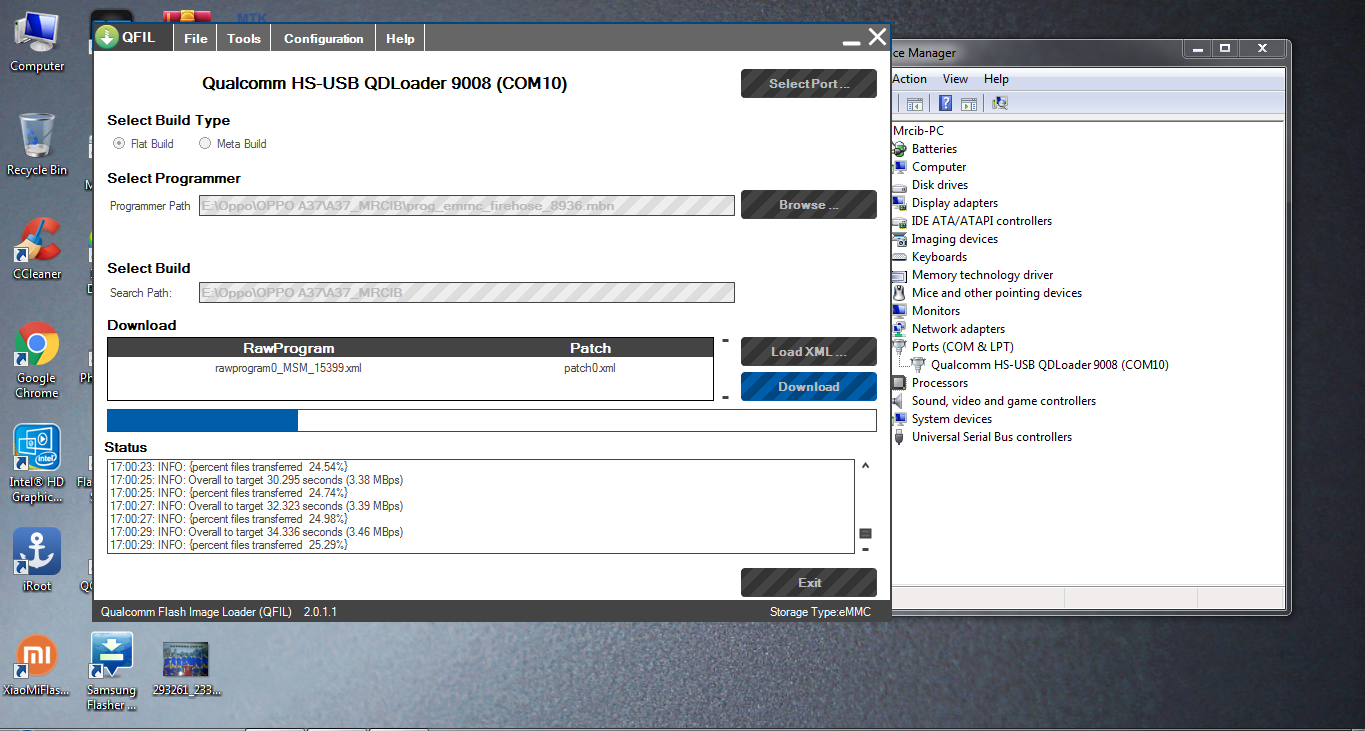
Task: Click Browse button for programmer path
Action: tap(809, 204)
